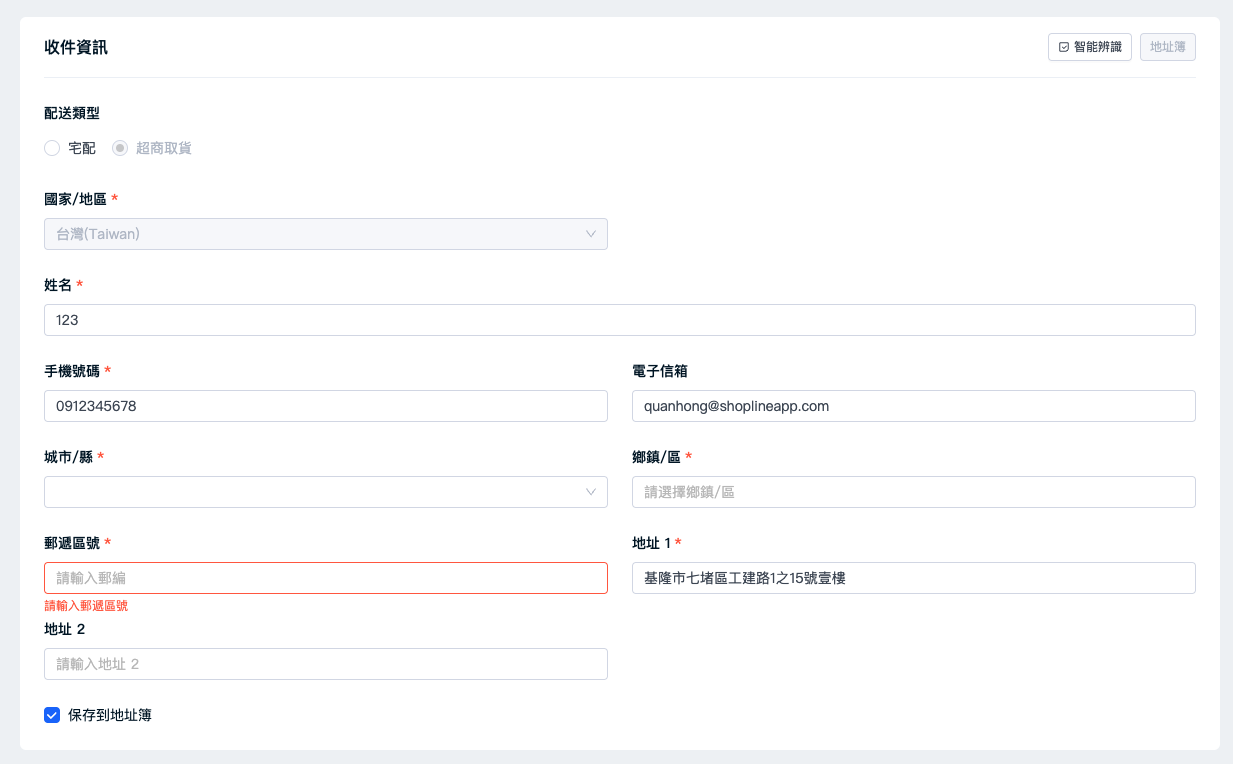
Task: Click the 手機號碼 field with 0912345678
Action: click(326, 406)
